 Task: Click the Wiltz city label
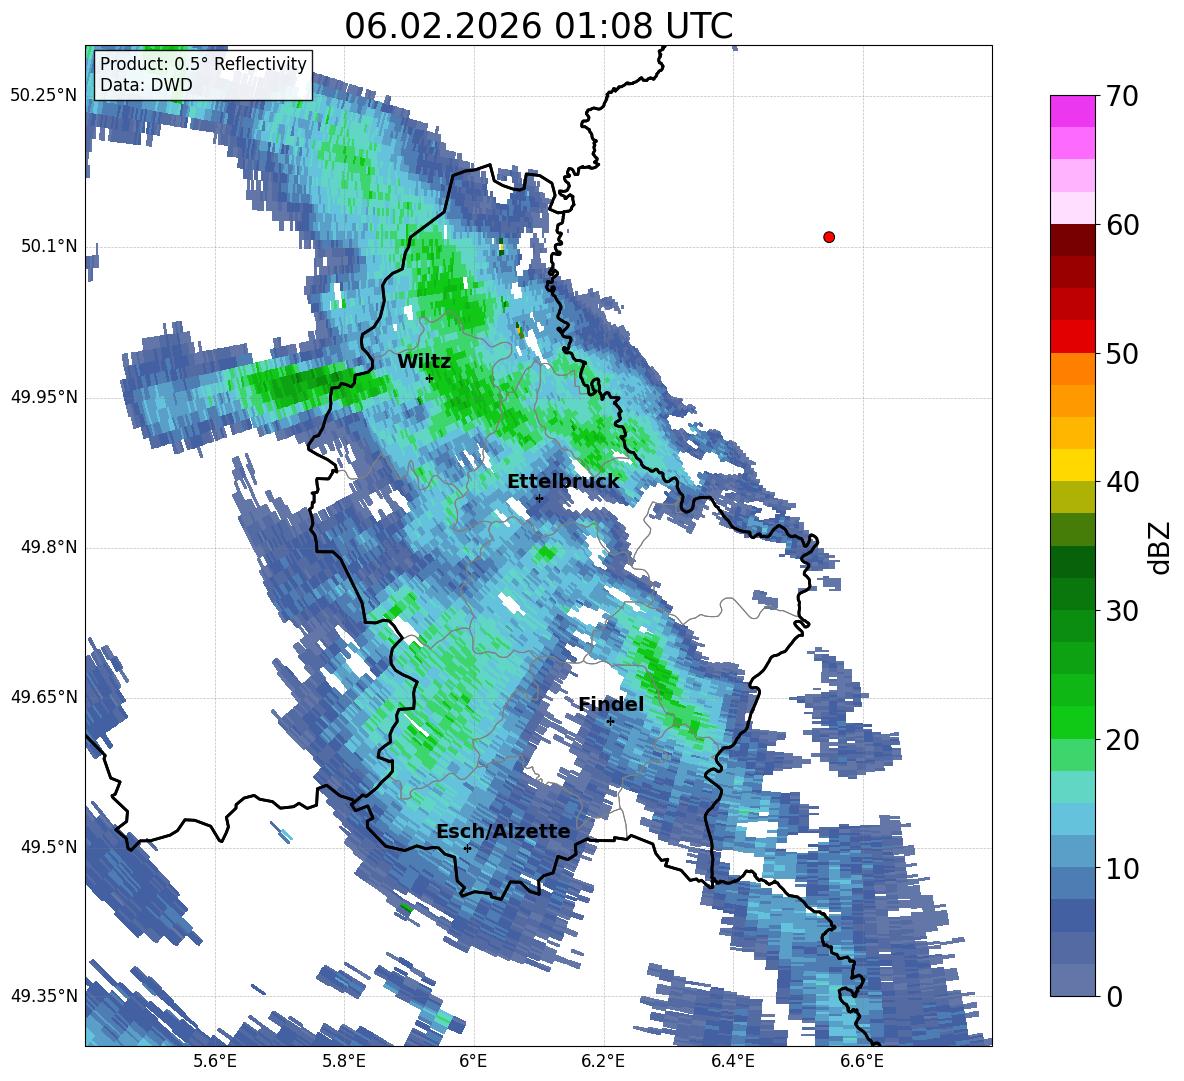pyautogui.click(x=424, y=361)
